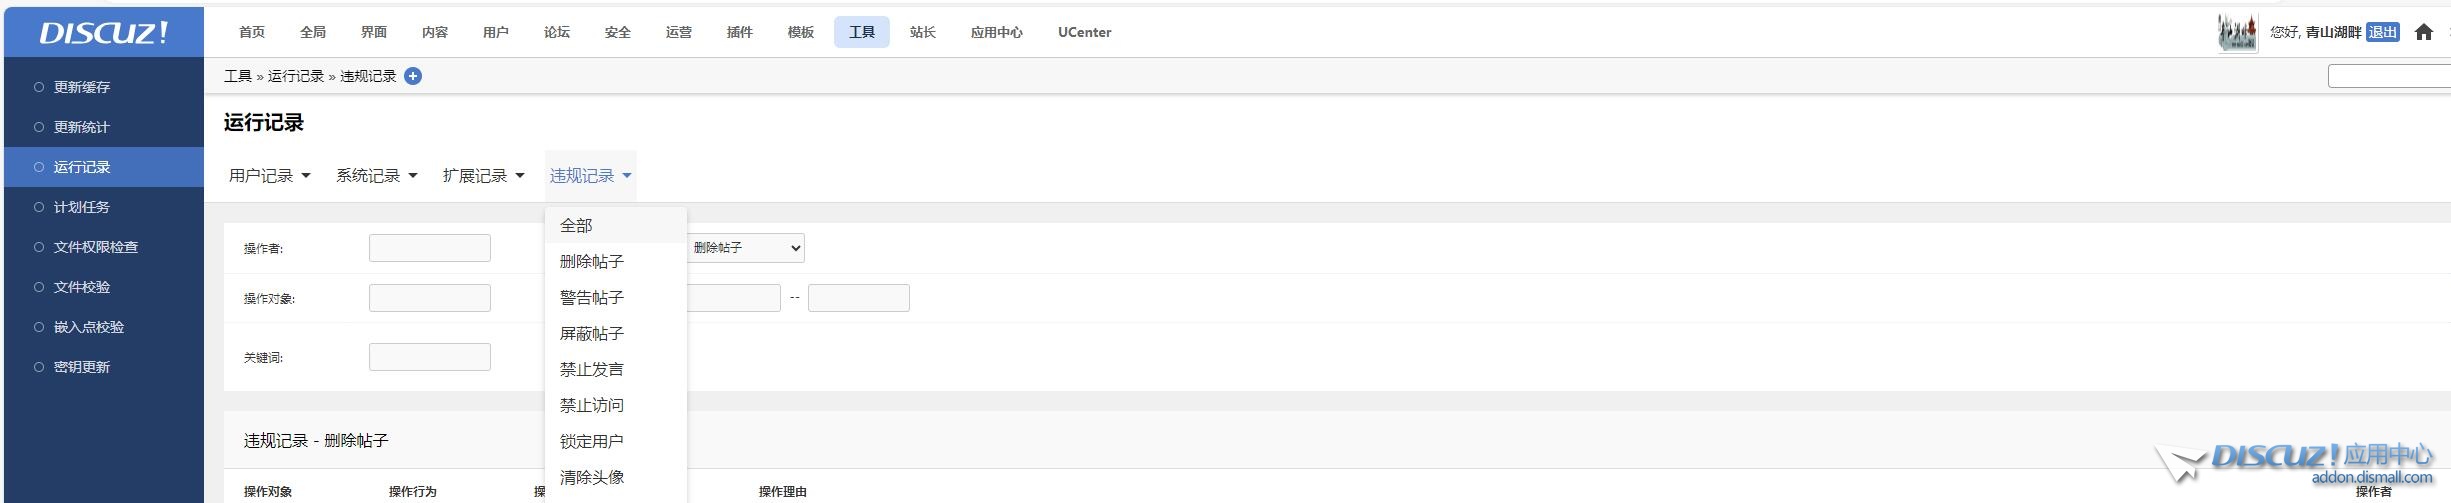
Task: Choose 警告帖子 from the dropdown menu
Action: [x=592, y=297]
